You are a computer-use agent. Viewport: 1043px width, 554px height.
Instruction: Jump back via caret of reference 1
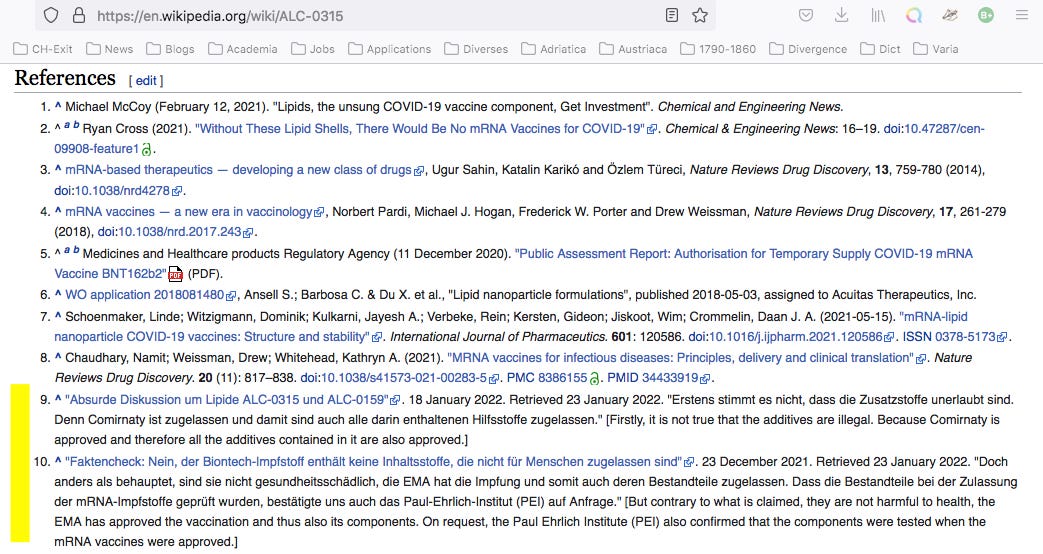[58, 106]
